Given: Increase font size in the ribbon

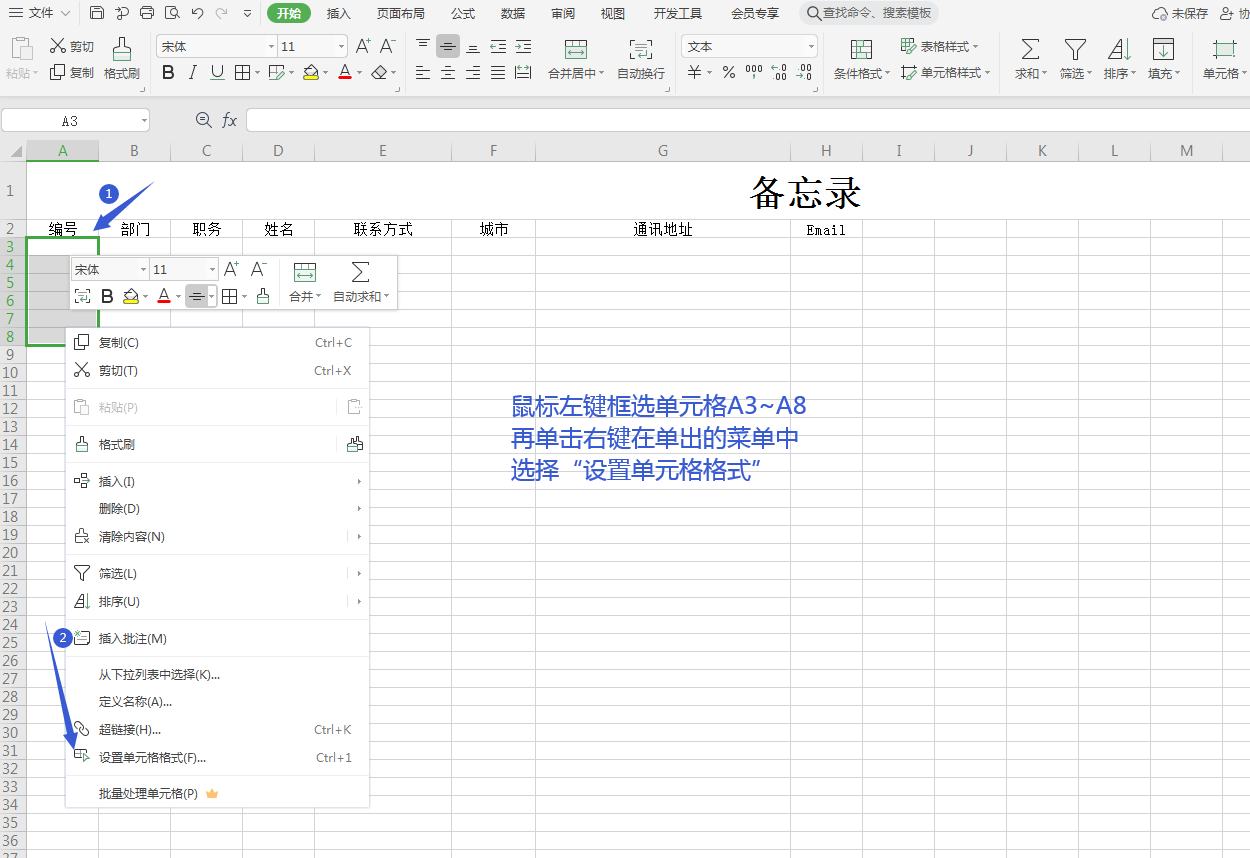Looking at the screenshot, I should click(x=364, y=46).
